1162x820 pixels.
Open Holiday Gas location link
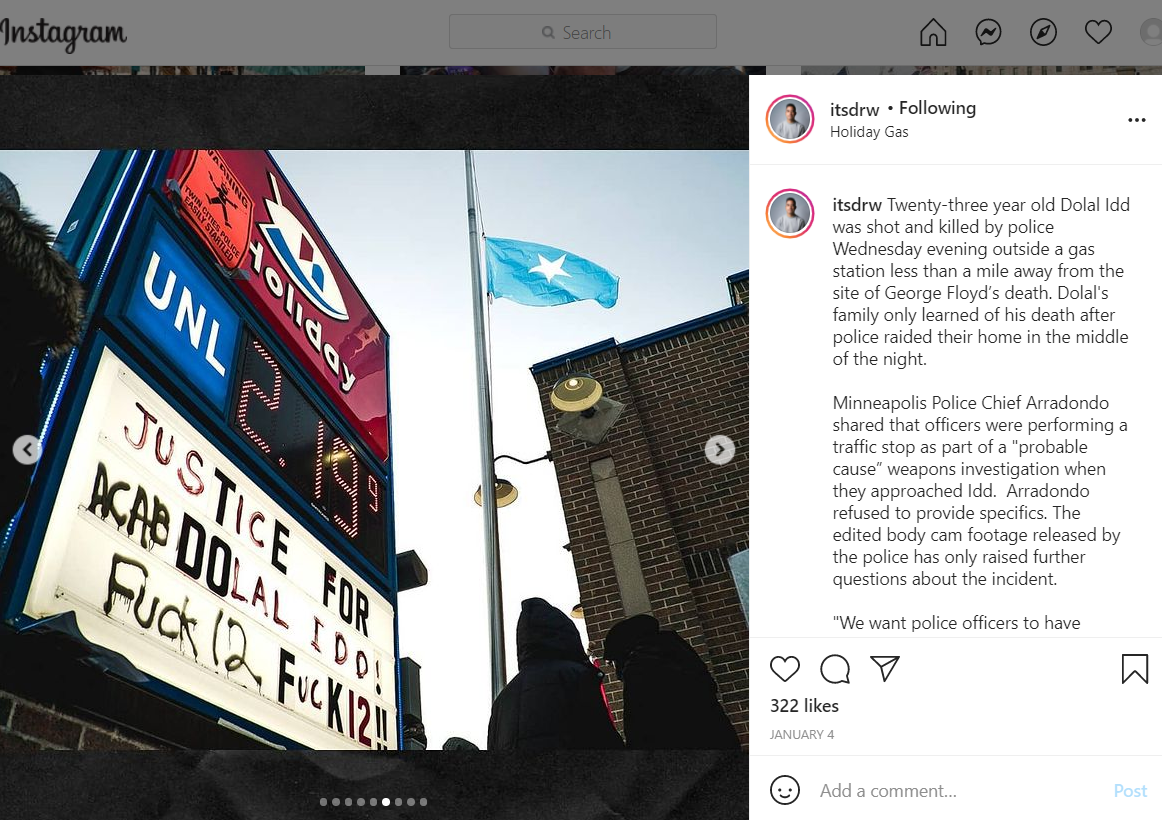click(x=869, y=132)
